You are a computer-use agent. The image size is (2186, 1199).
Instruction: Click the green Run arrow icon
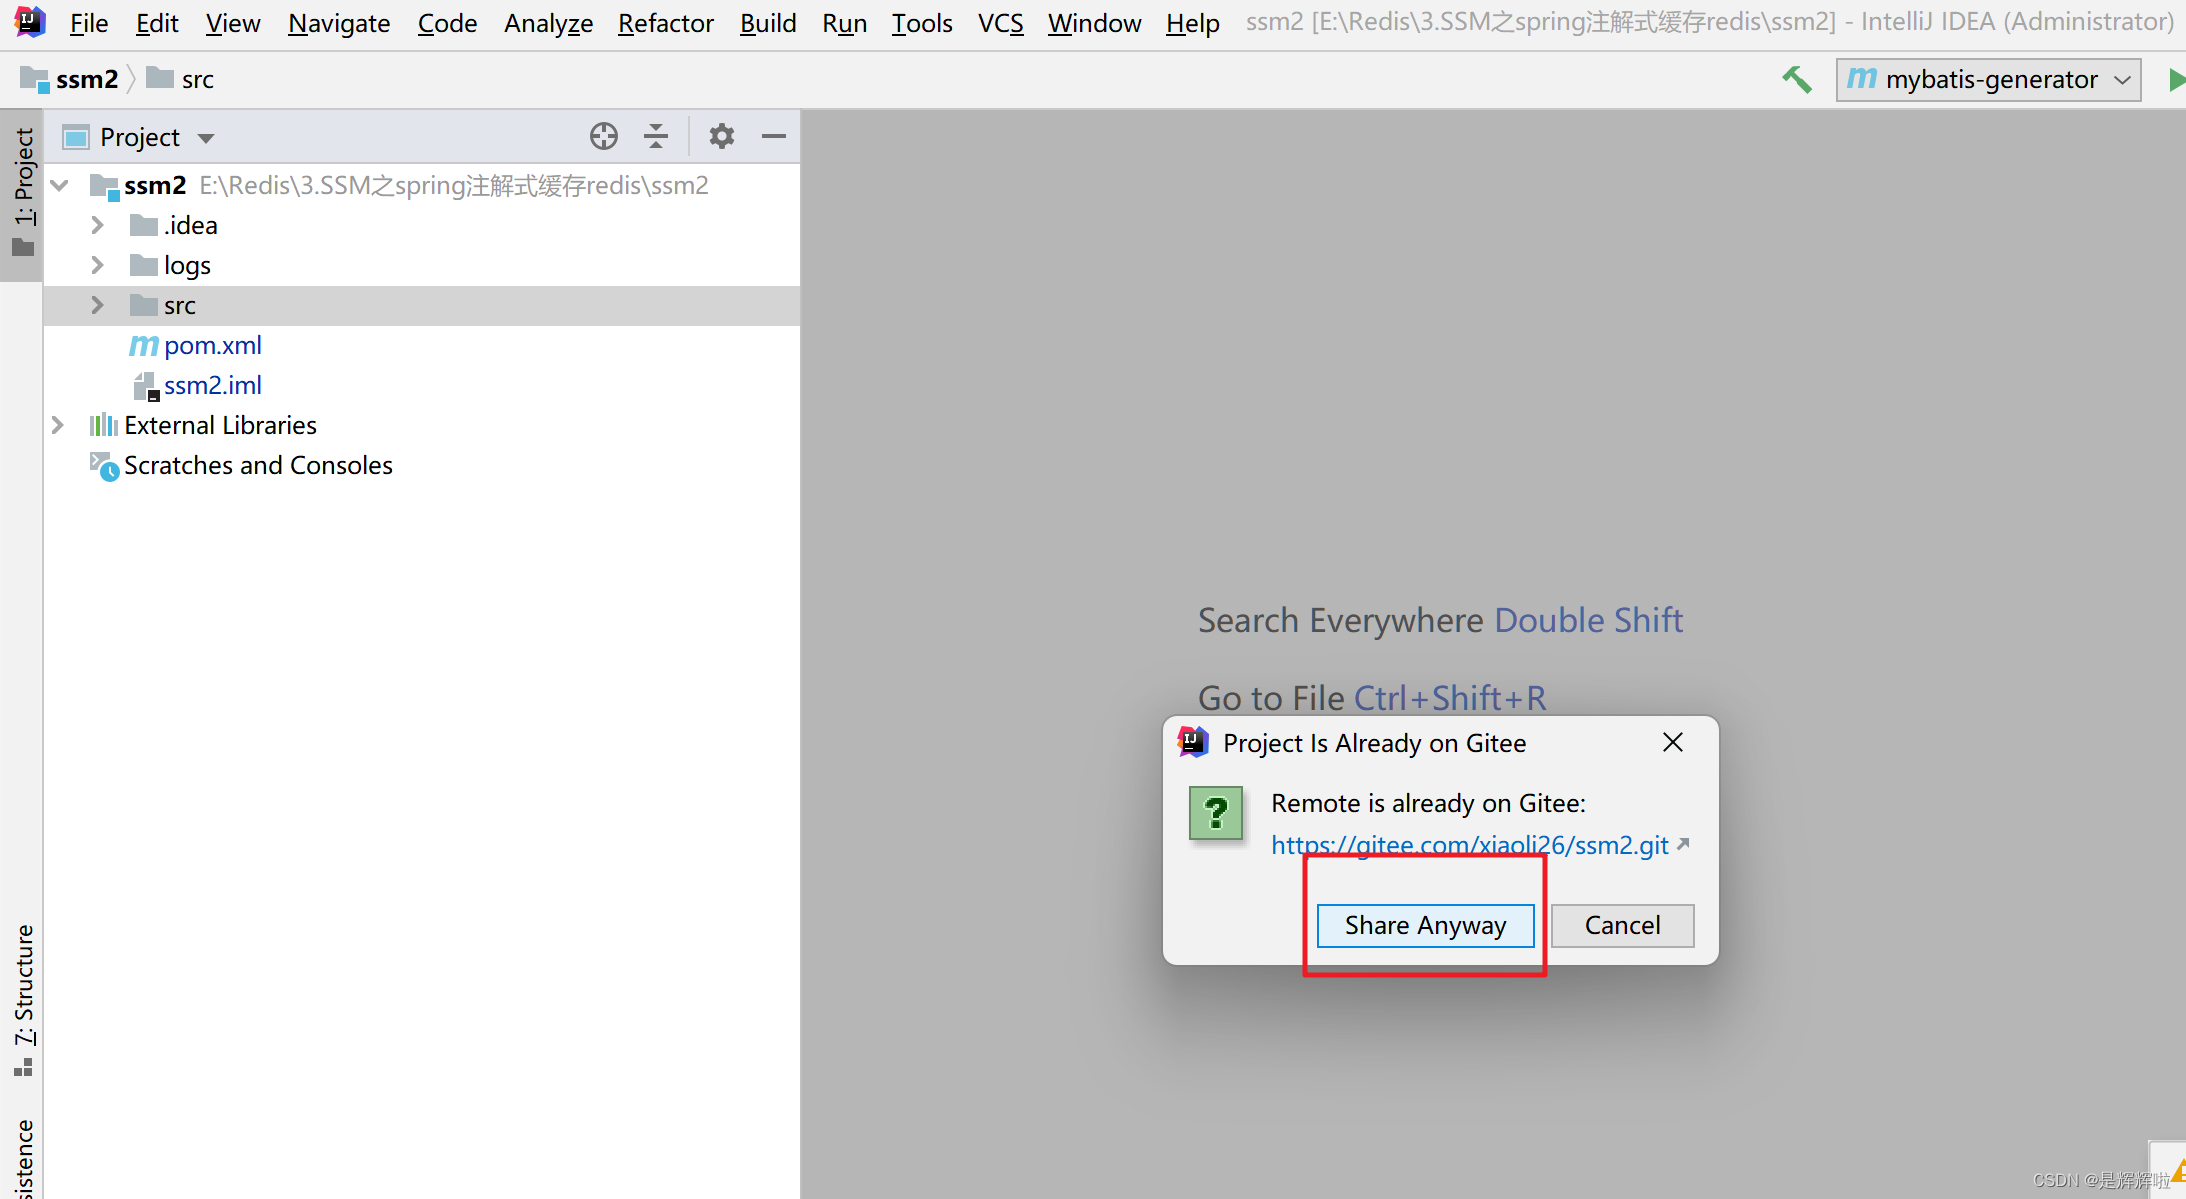(x=2176, y=80)
